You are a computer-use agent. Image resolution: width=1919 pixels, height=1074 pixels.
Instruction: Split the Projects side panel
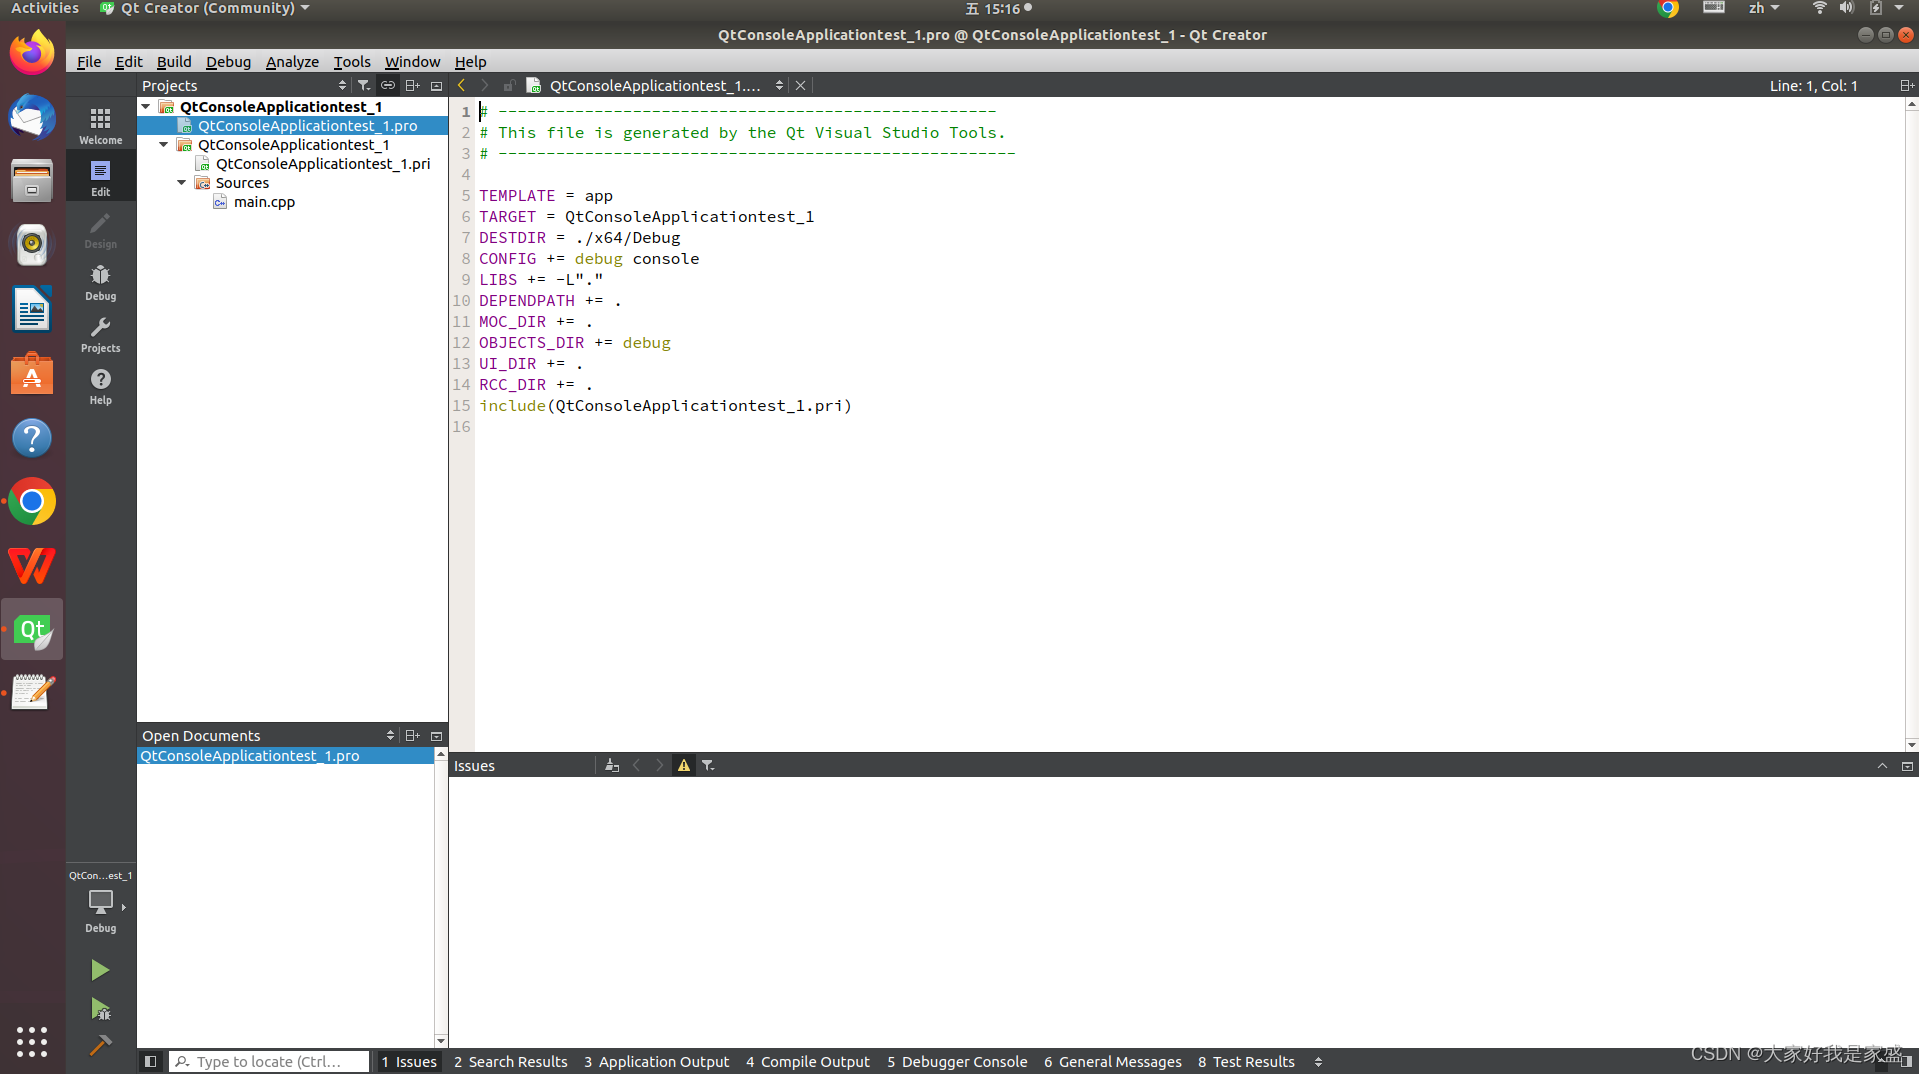[412, 86]
